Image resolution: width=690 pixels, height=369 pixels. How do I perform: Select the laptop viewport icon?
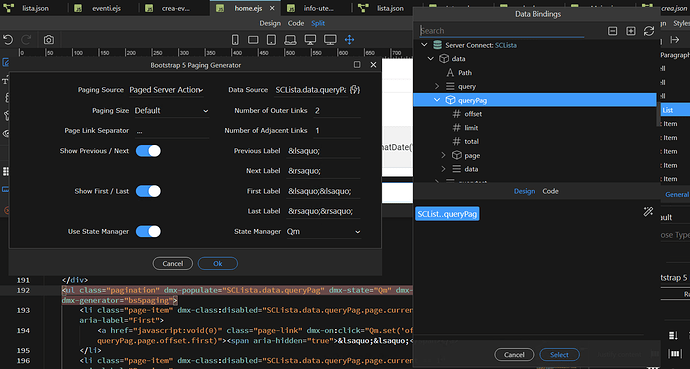[x=290, y=40]
